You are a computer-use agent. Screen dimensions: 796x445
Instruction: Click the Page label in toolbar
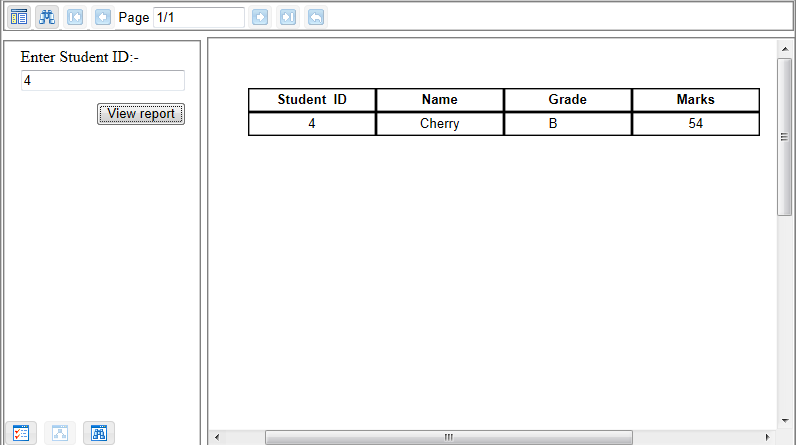[x=134, y=17]
